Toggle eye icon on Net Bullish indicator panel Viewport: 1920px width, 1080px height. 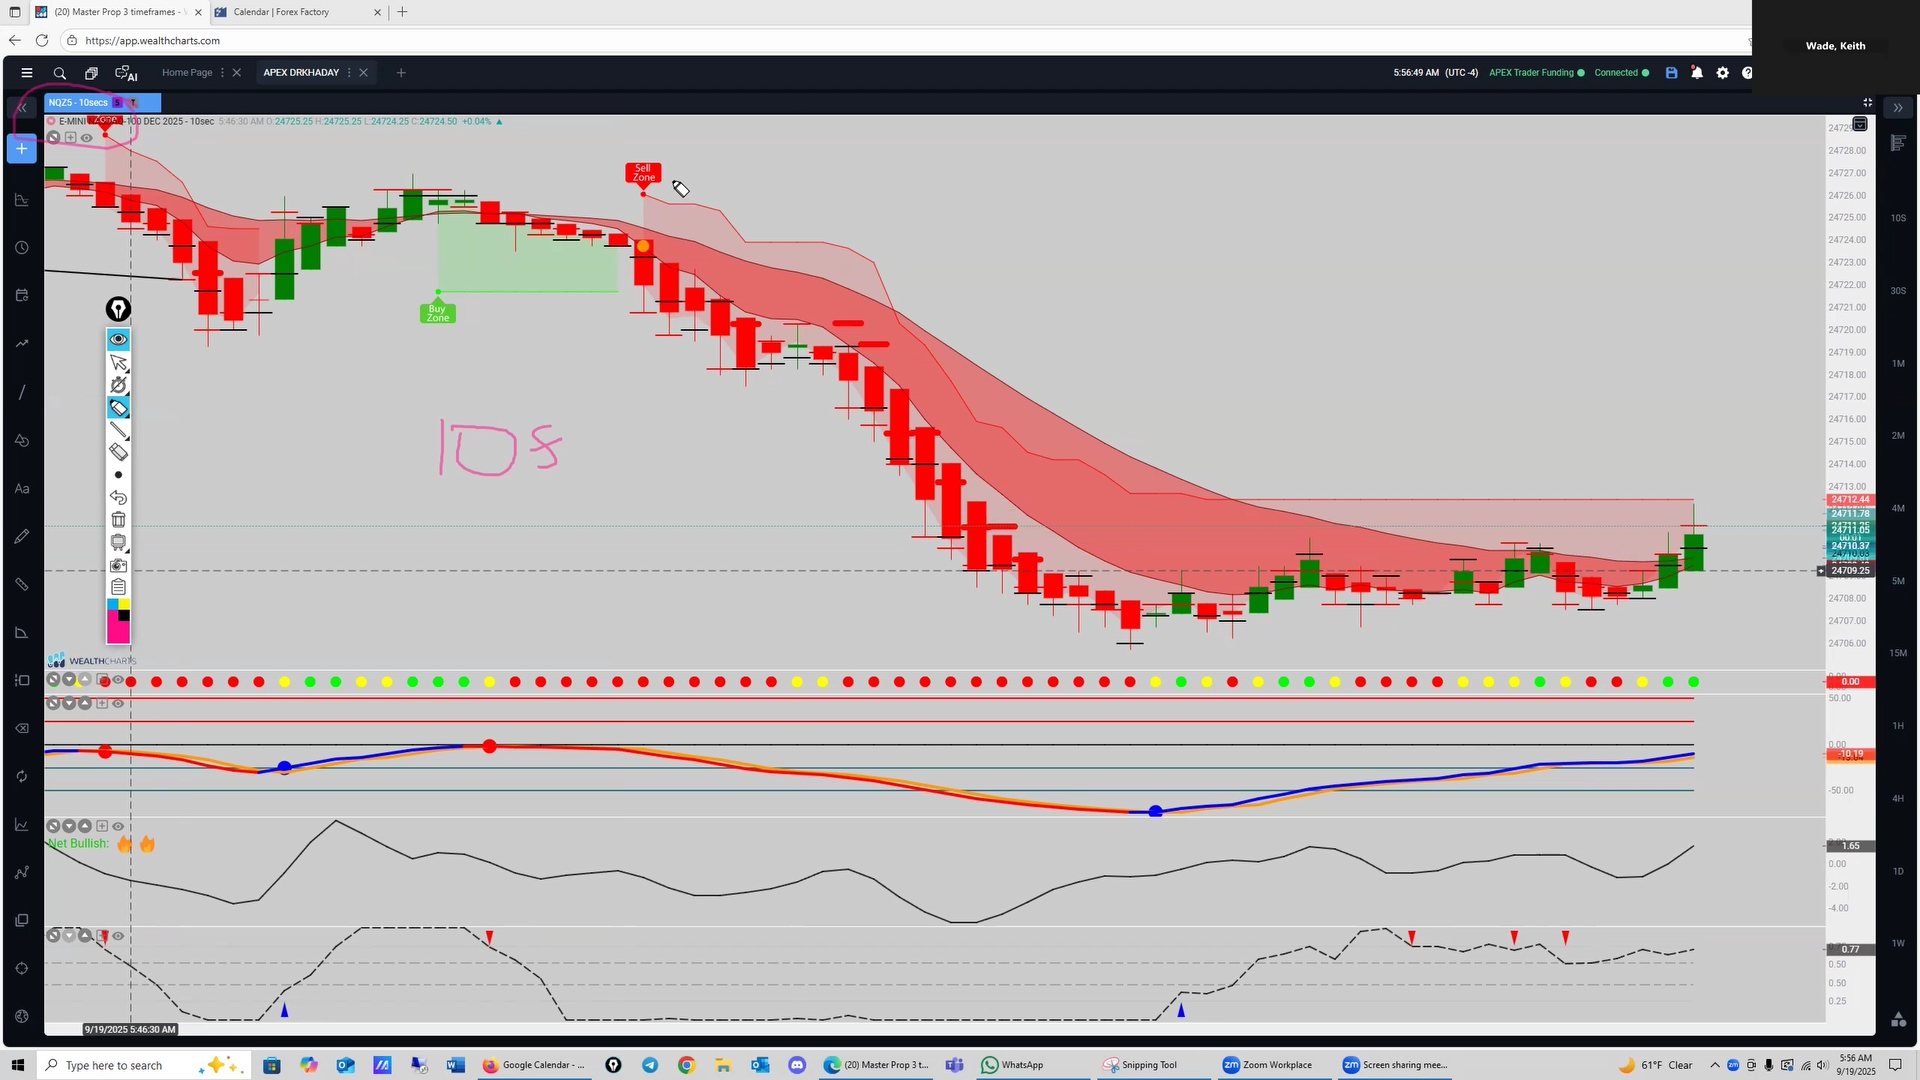[x=118, y=826]
